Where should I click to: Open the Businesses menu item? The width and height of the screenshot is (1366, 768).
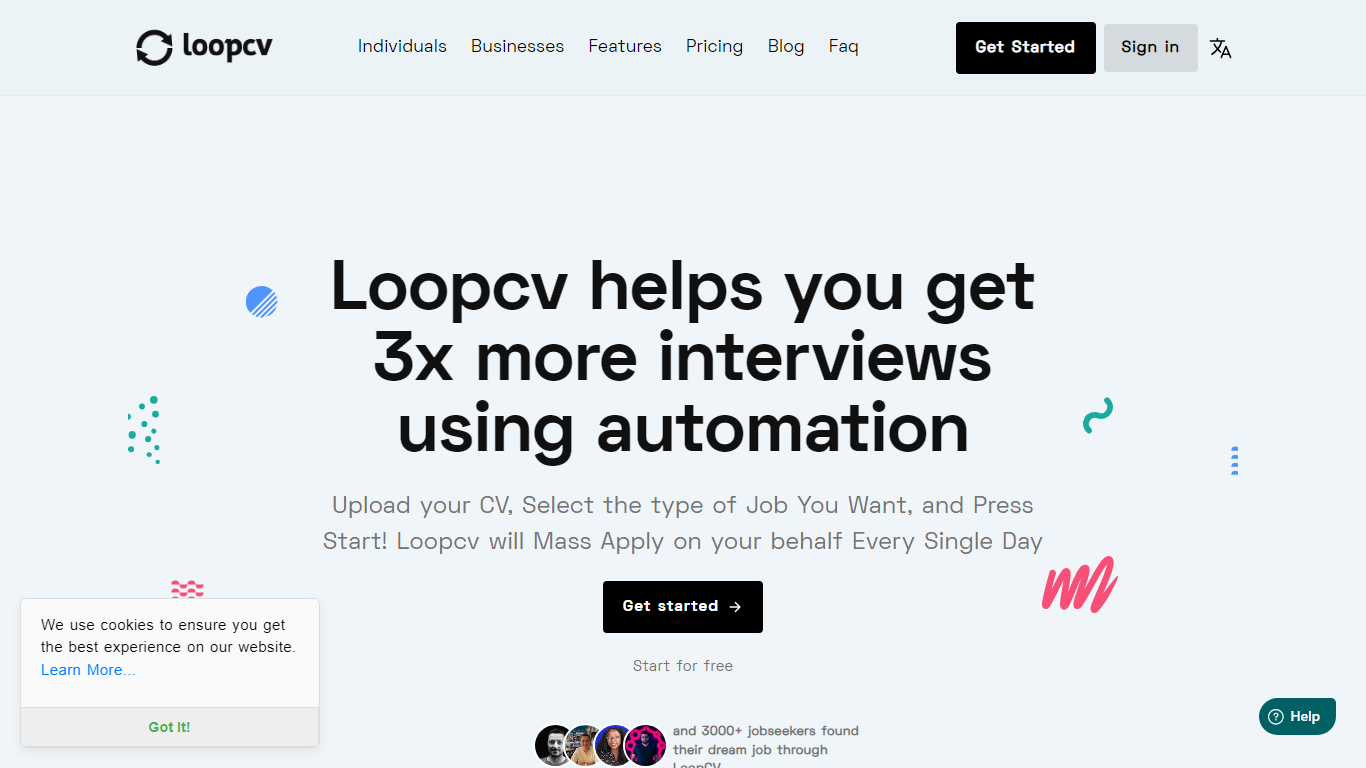tap(517, 46)
